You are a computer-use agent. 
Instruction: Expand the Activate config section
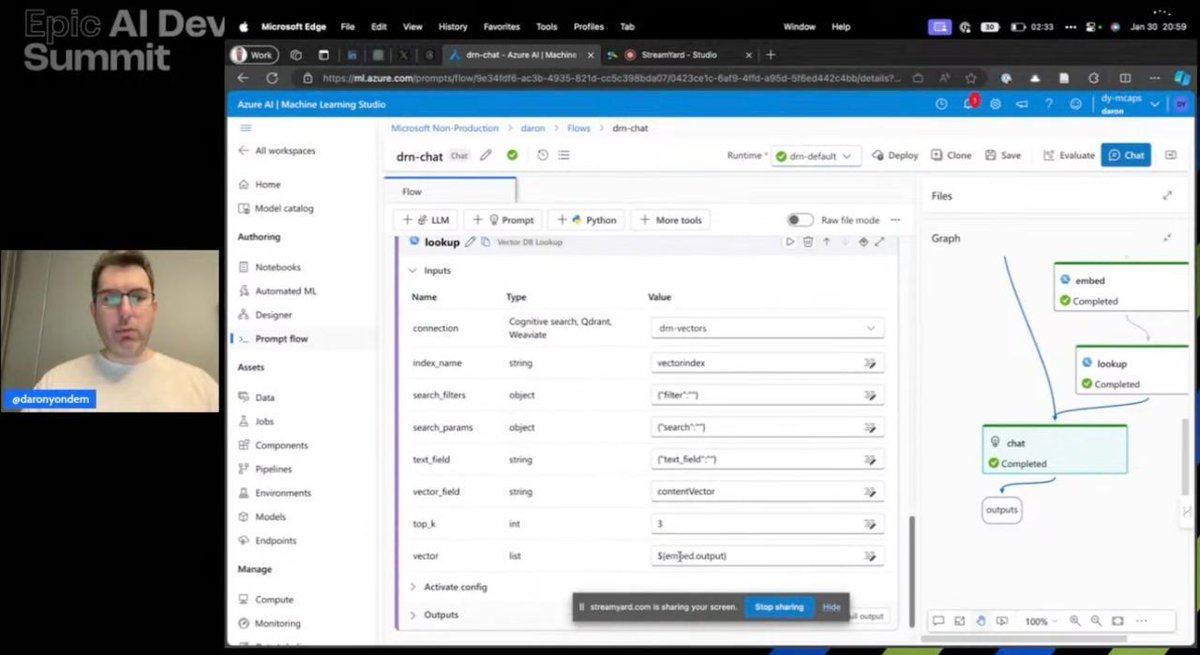pos(449,587)
